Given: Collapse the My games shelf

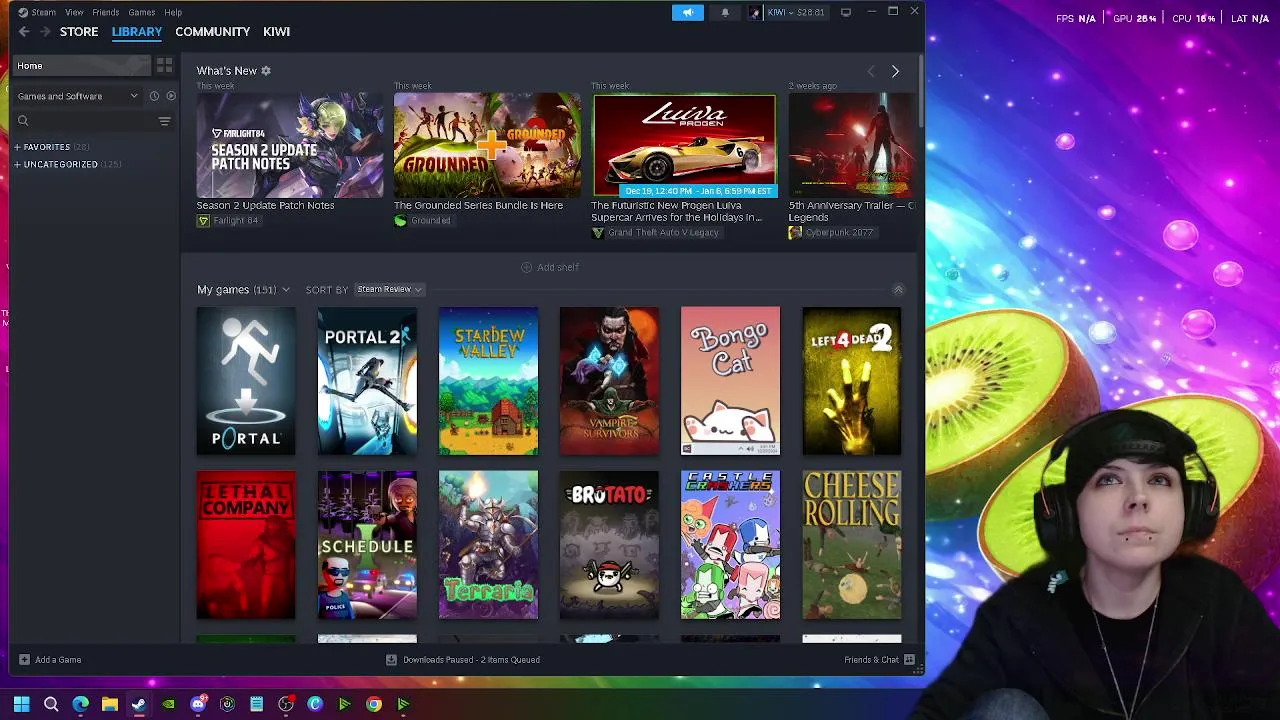Looking at the screenshot, I should (898, 290).
